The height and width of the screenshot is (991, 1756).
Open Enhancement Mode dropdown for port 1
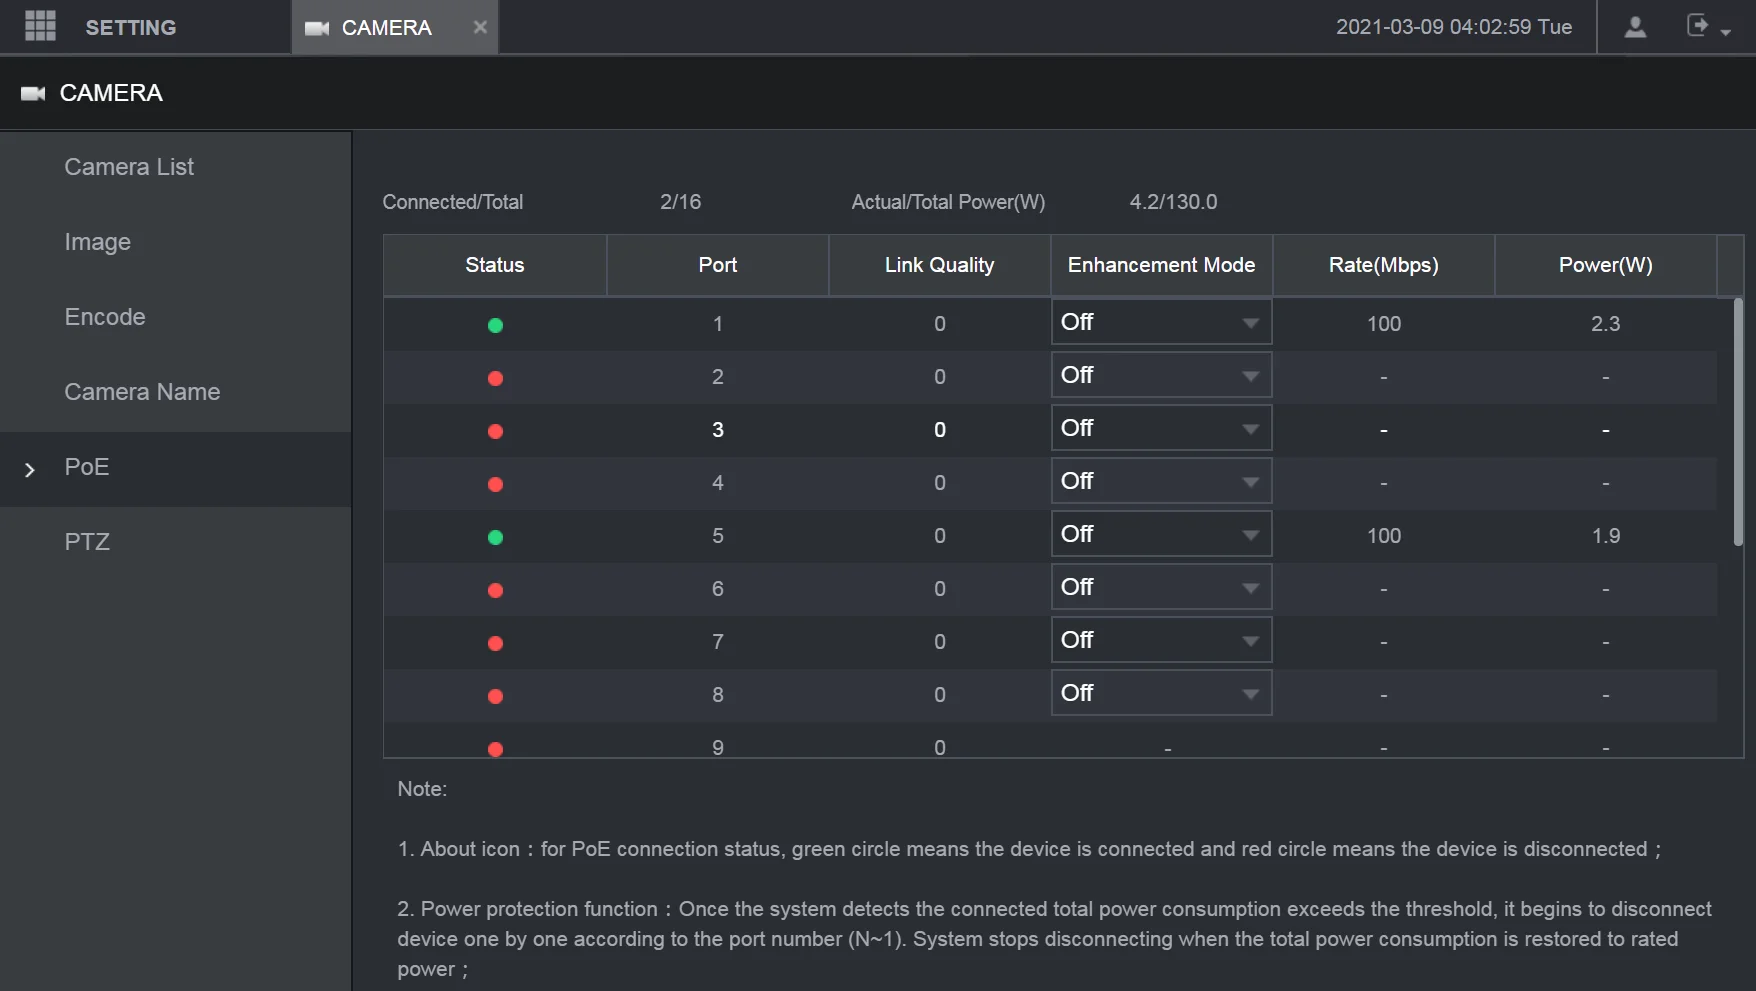1161,323
